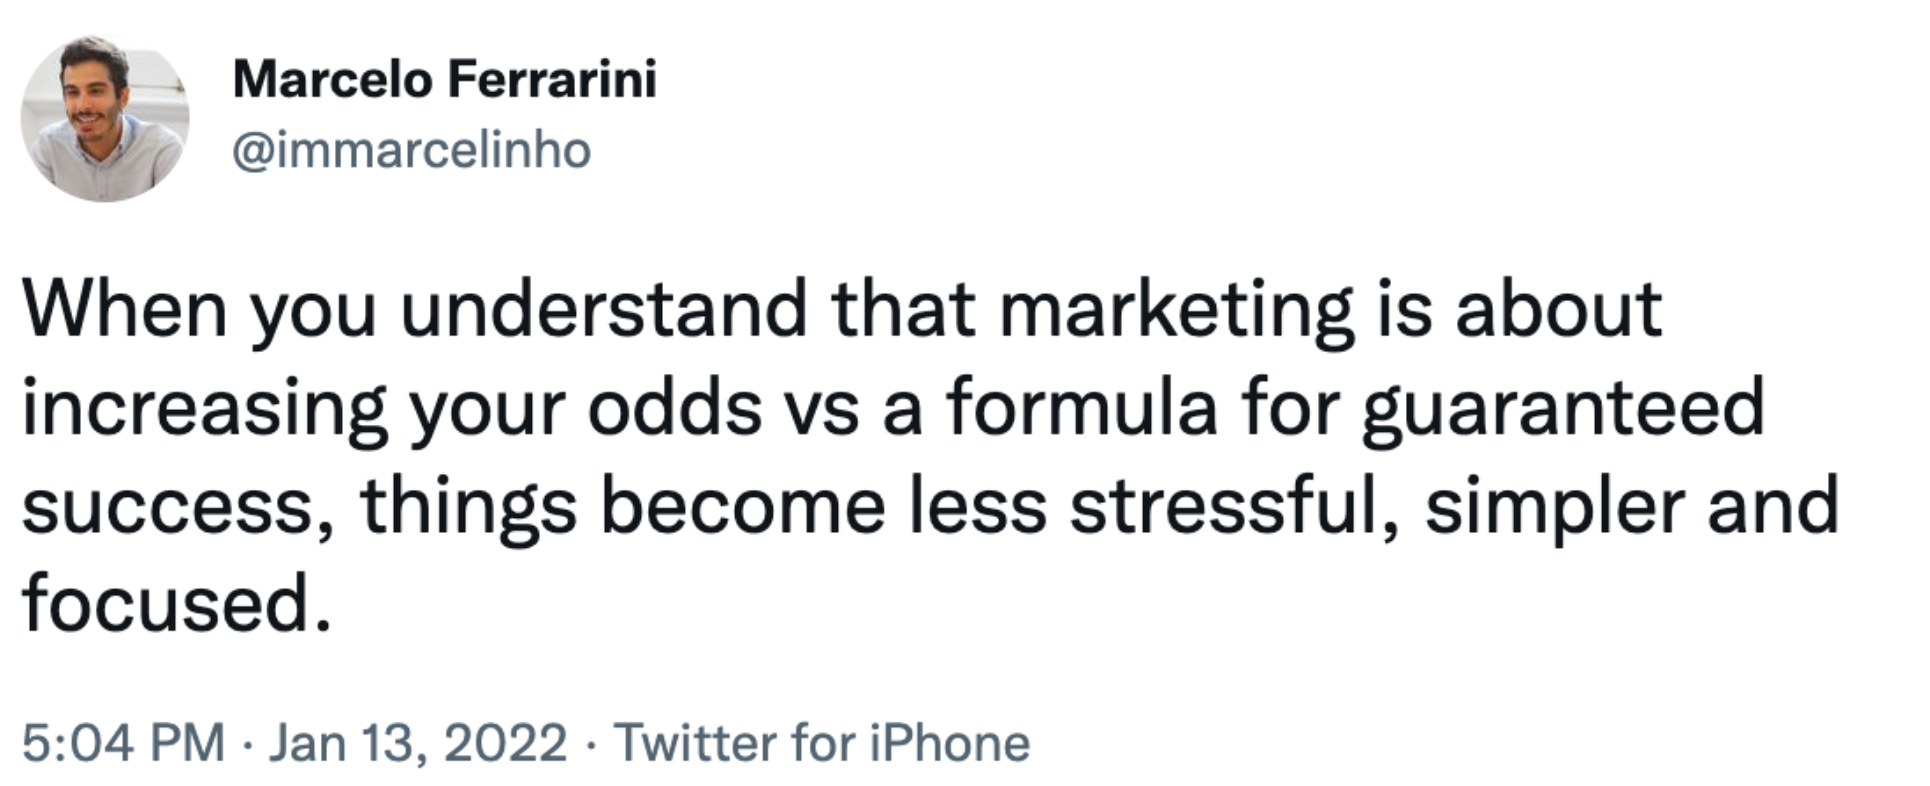Viewport: 1930px width, 786px height.
Task: Click the word "increasing" in the tweet
Action: pos(205,411)
